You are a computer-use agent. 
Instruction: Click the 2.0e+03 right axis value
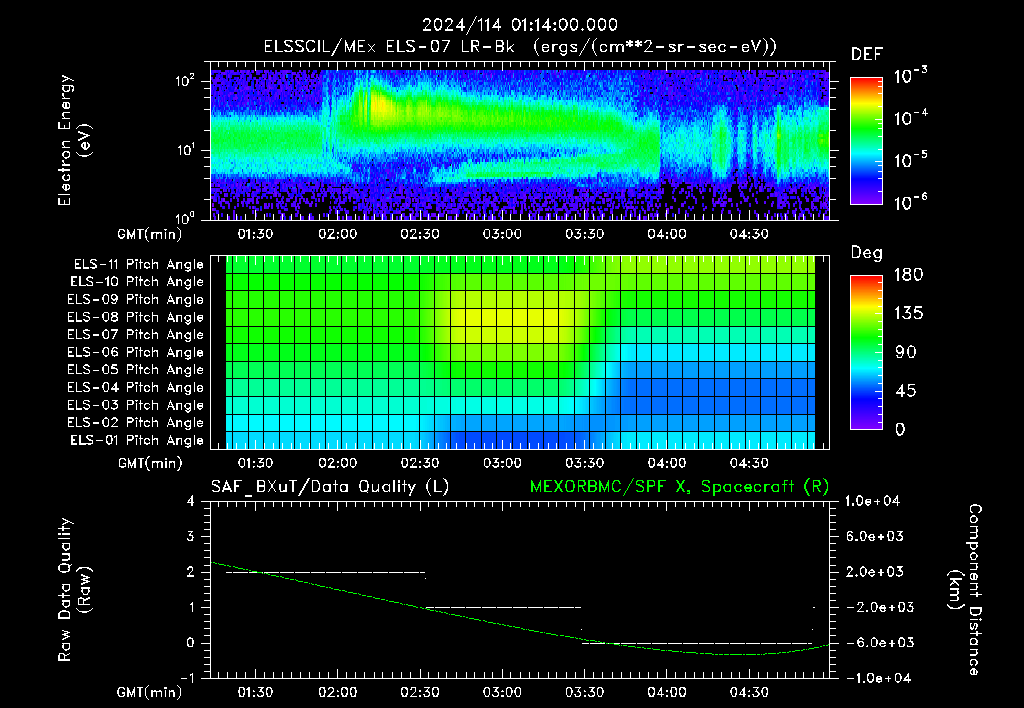pyautogui.click(x=875, y=571)
